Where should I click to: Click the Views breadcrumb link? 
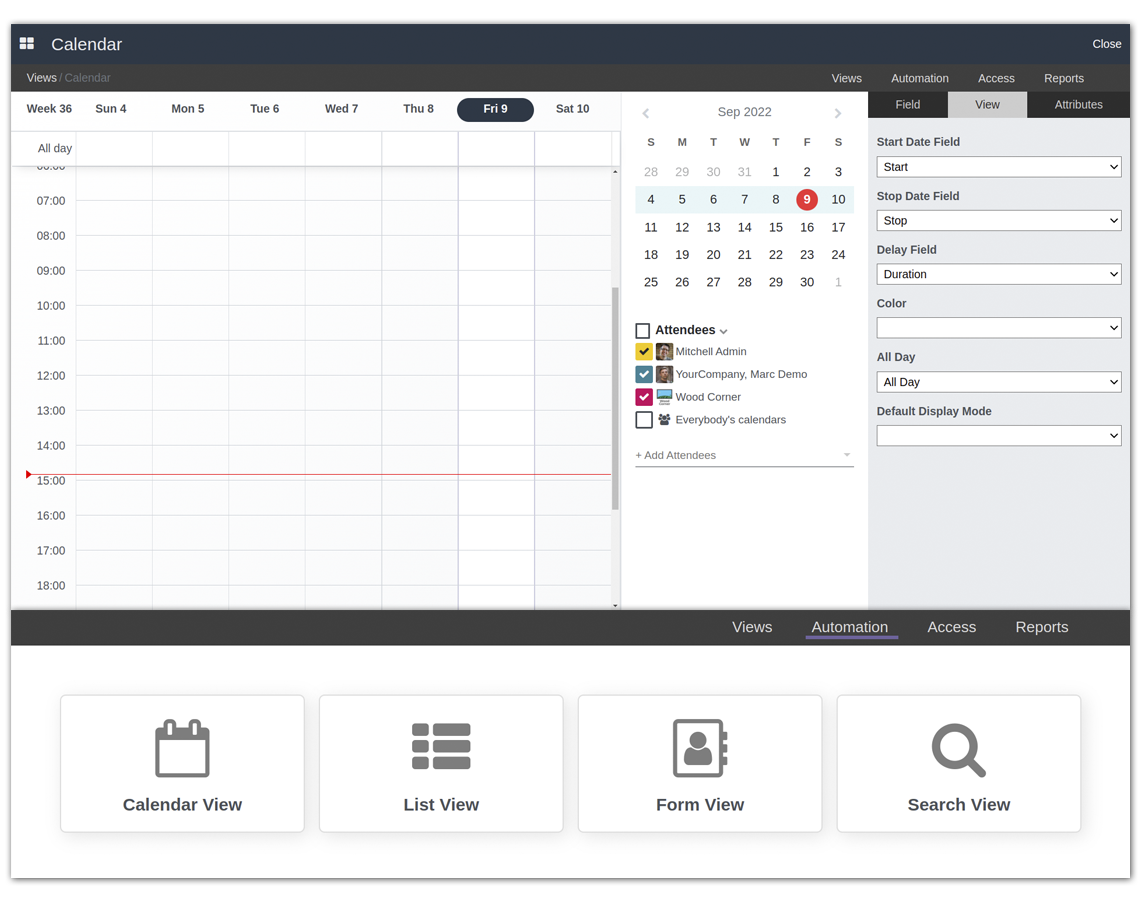tap(41, 78)
